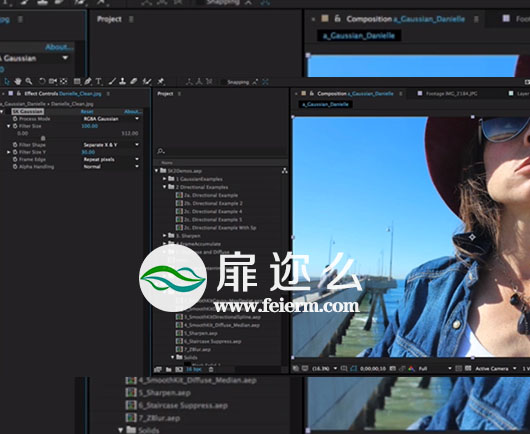Toggle stopwatch for Process Mode

pyautogui.click(x=15, y=119)
